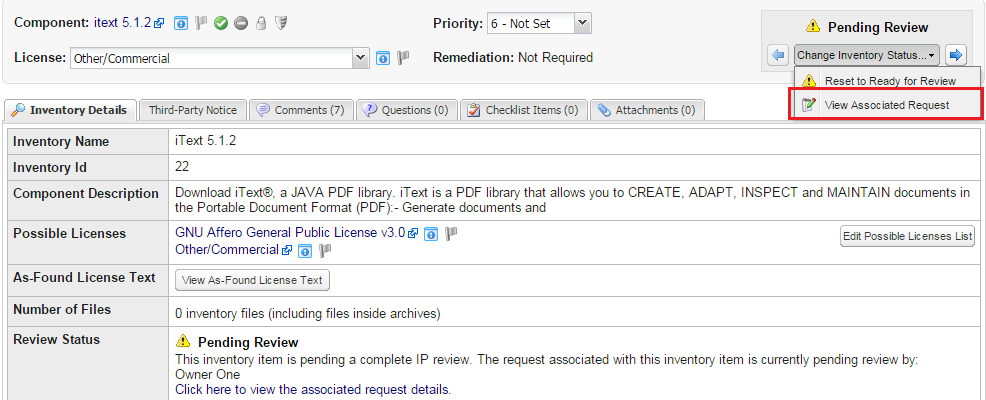Viewport: 986px width, 400px height.
Task: Open the Change Inventory Status dropdown
Action: click(867, 55)
